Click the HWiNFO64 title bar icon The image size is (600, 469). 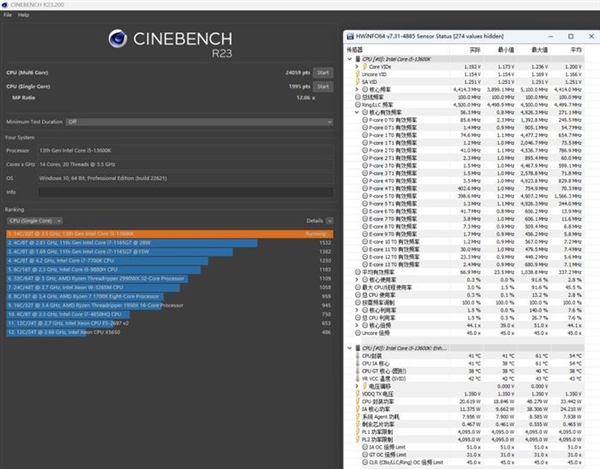point(351,36)
